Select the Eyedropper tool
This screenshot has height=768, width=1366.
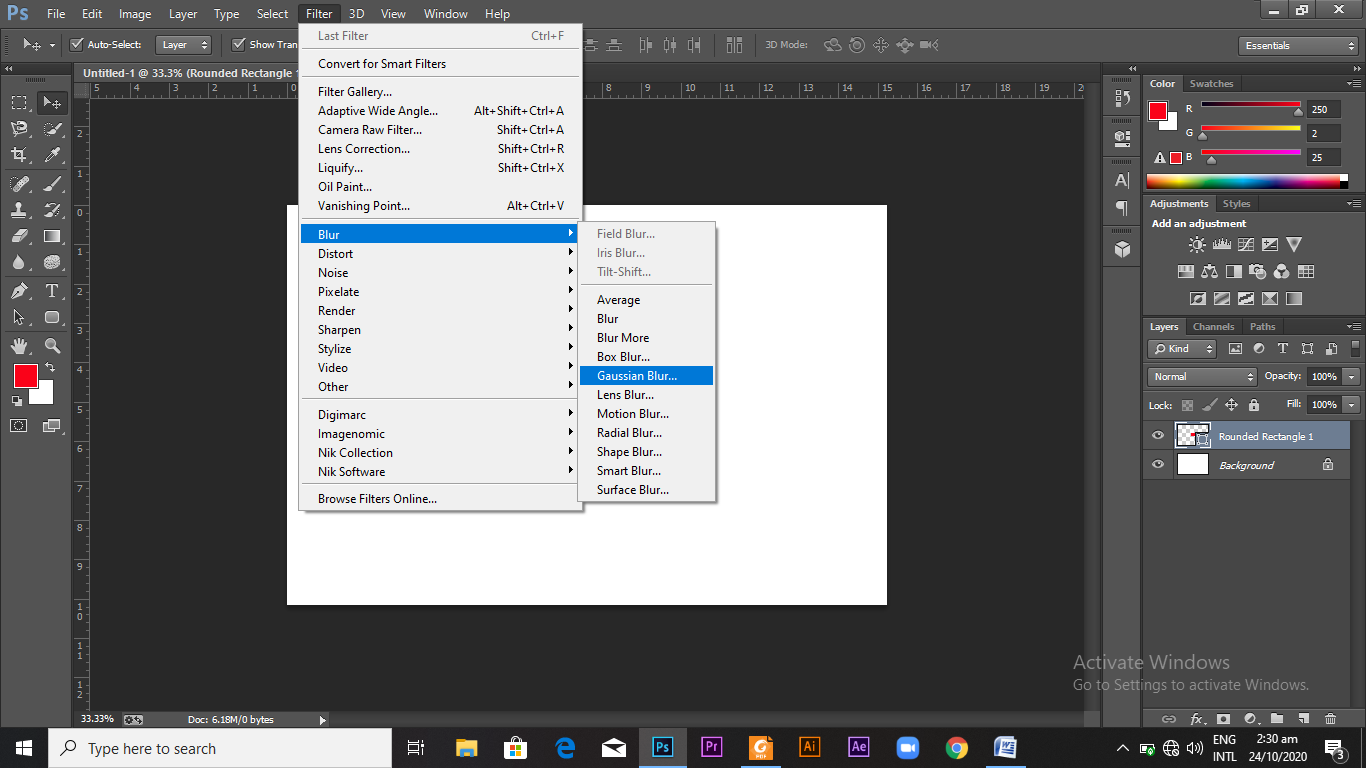(52, 155)
